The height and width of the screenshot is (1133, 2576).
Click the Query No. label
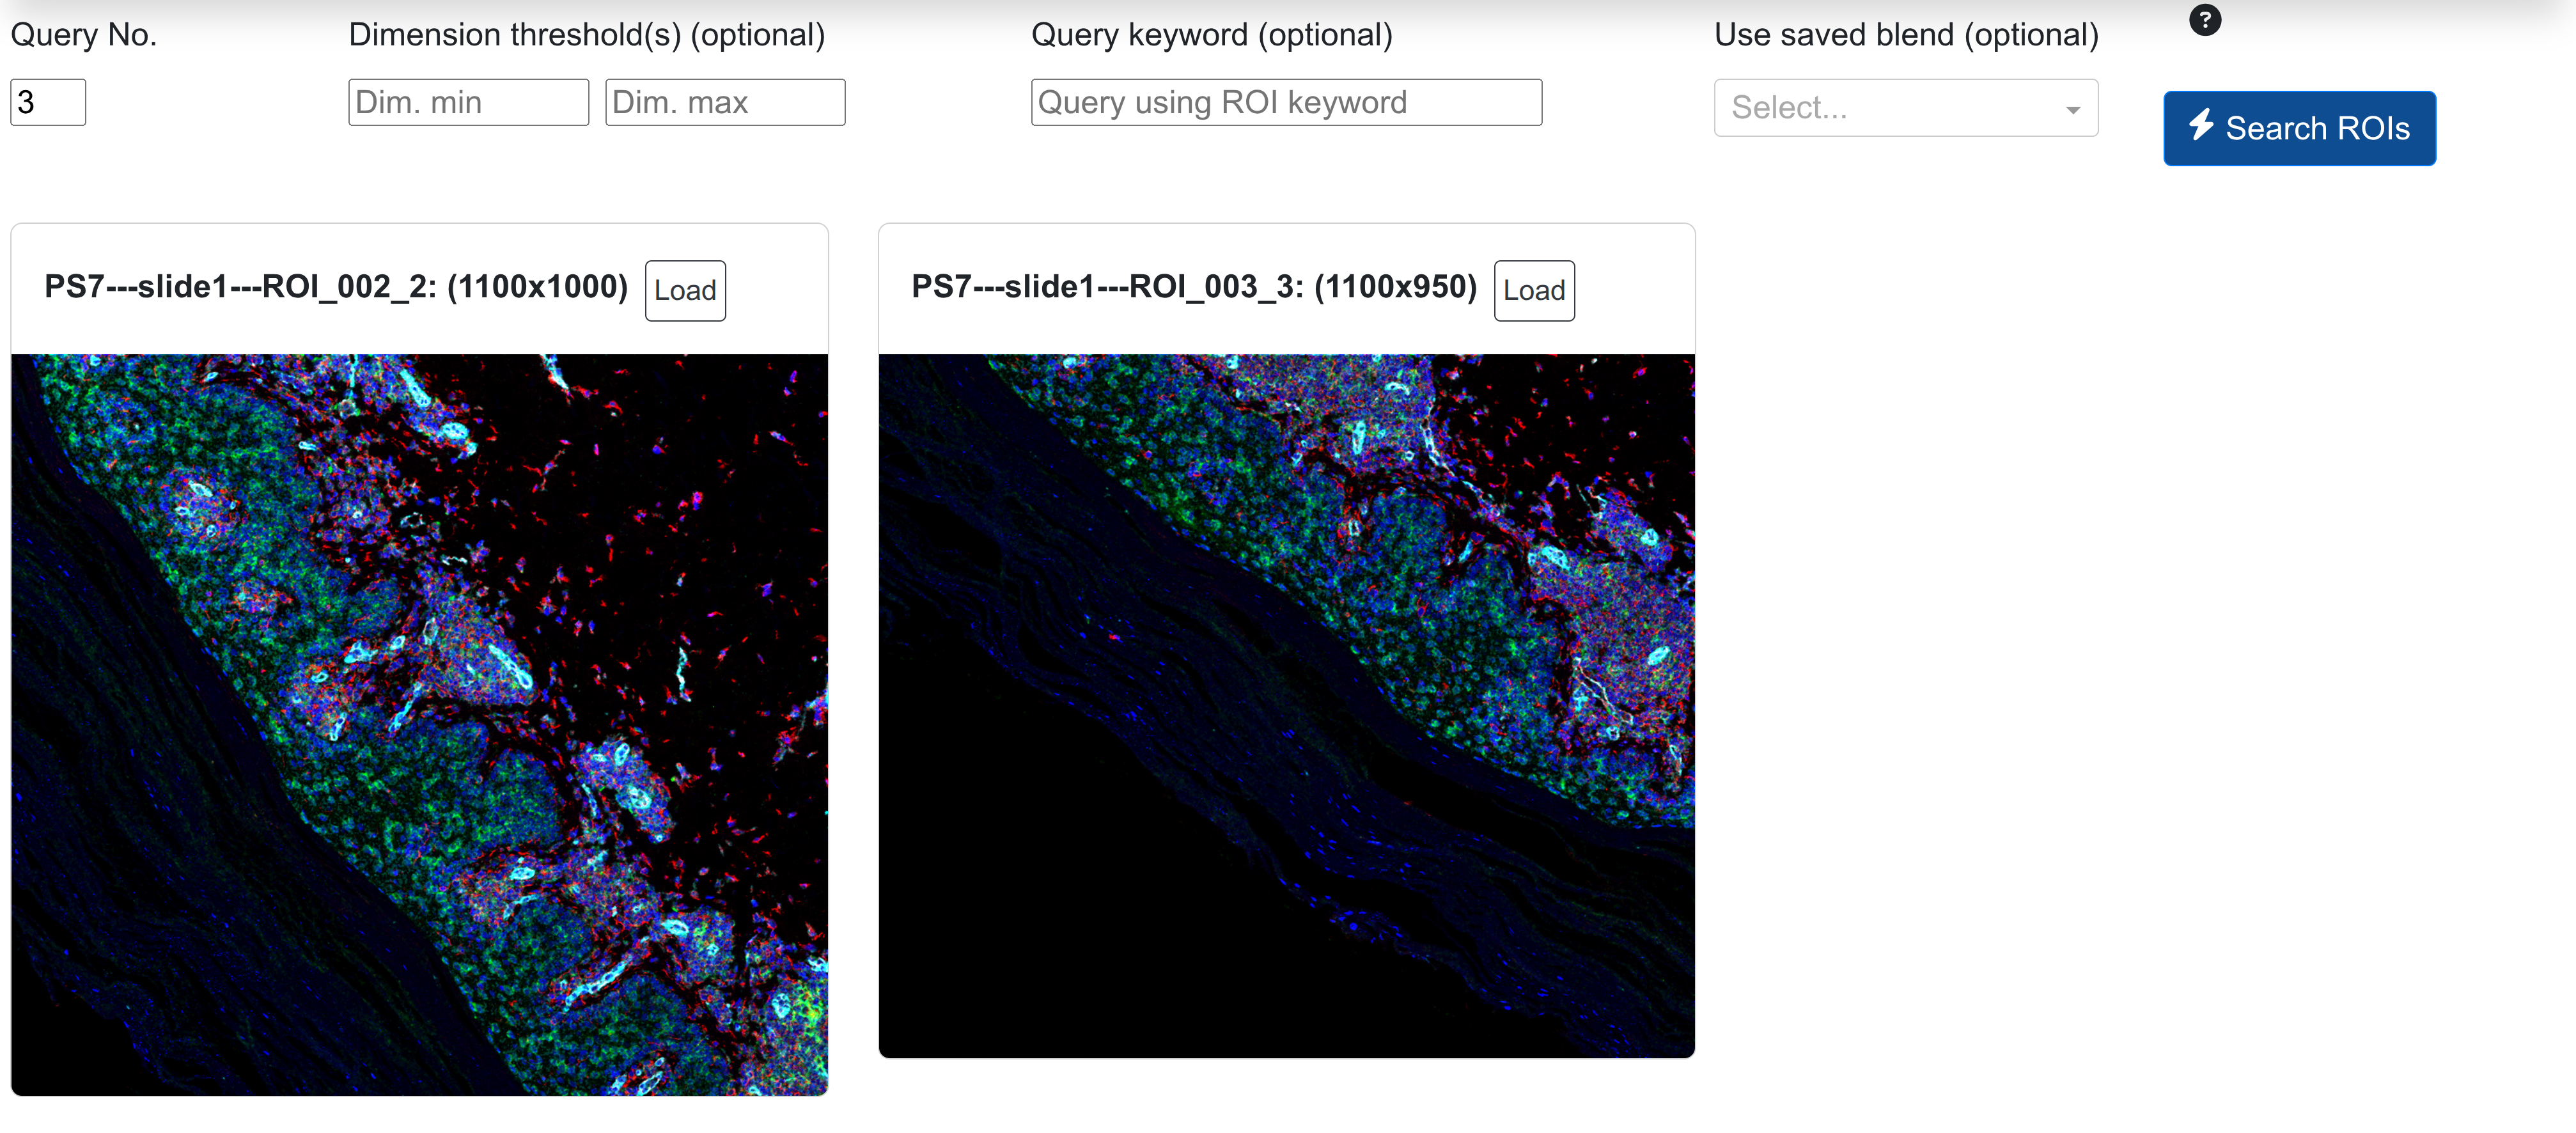point(84,35)
